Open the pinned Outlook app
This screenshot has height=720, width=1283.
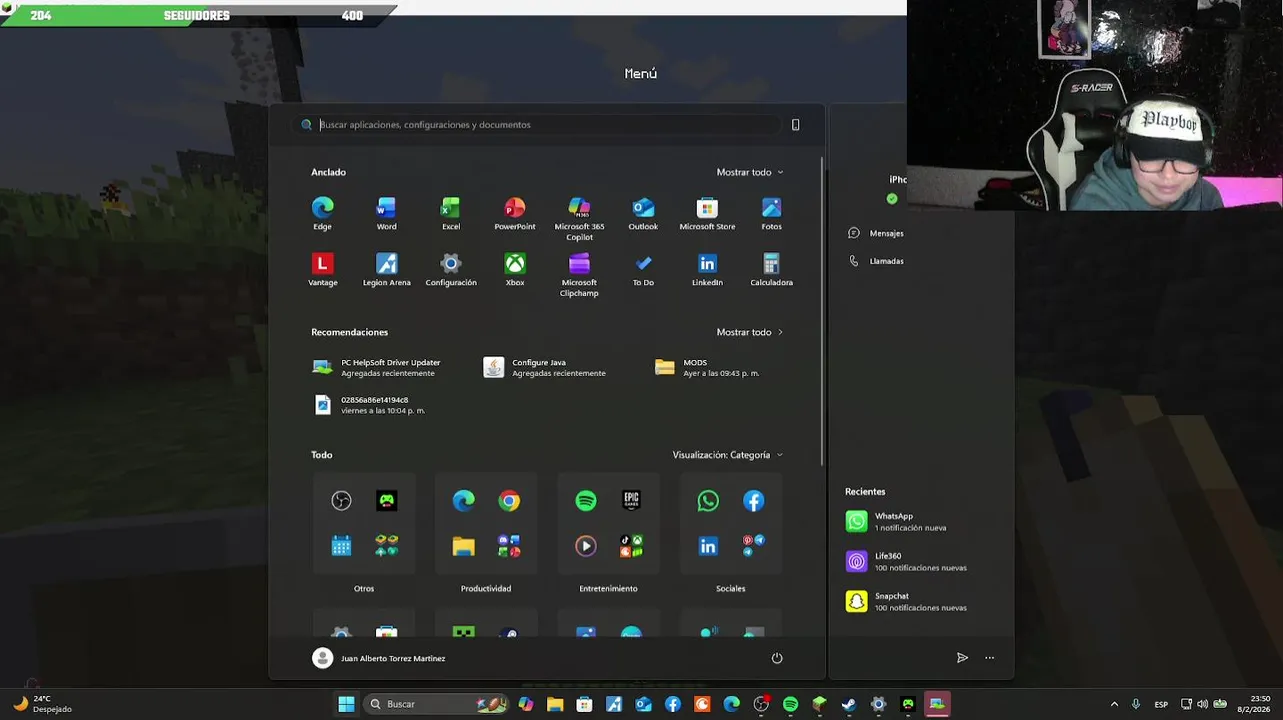[x=643, y=213]
